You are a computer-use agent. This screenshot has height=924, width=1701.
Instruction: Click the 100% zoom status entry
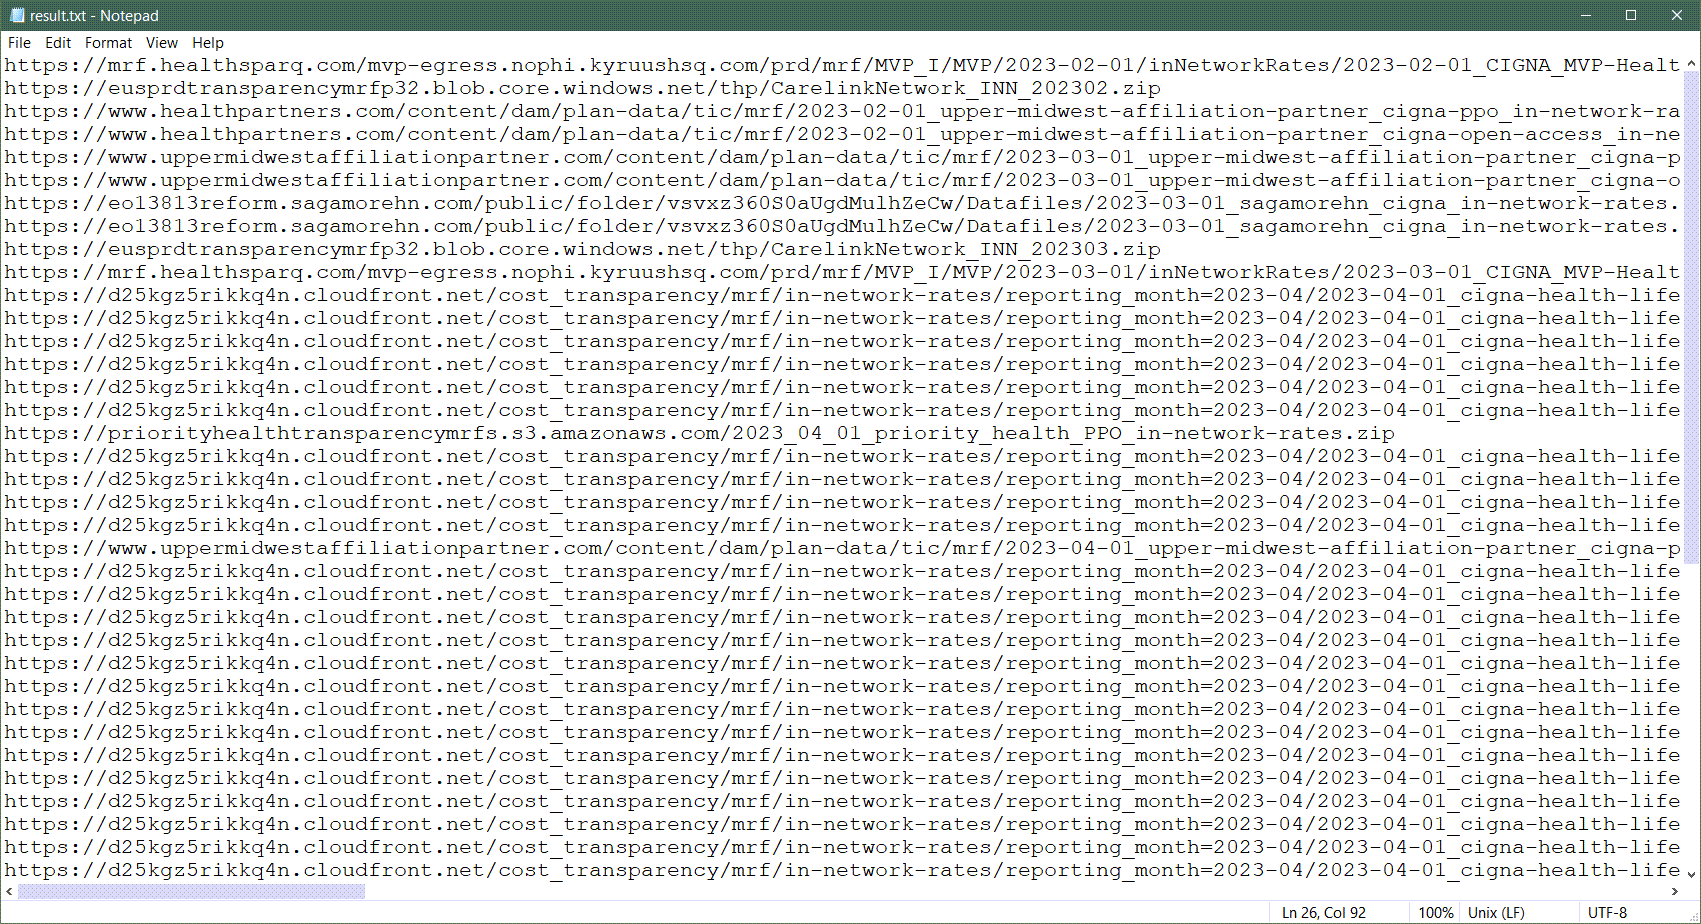click(1435, 912)
